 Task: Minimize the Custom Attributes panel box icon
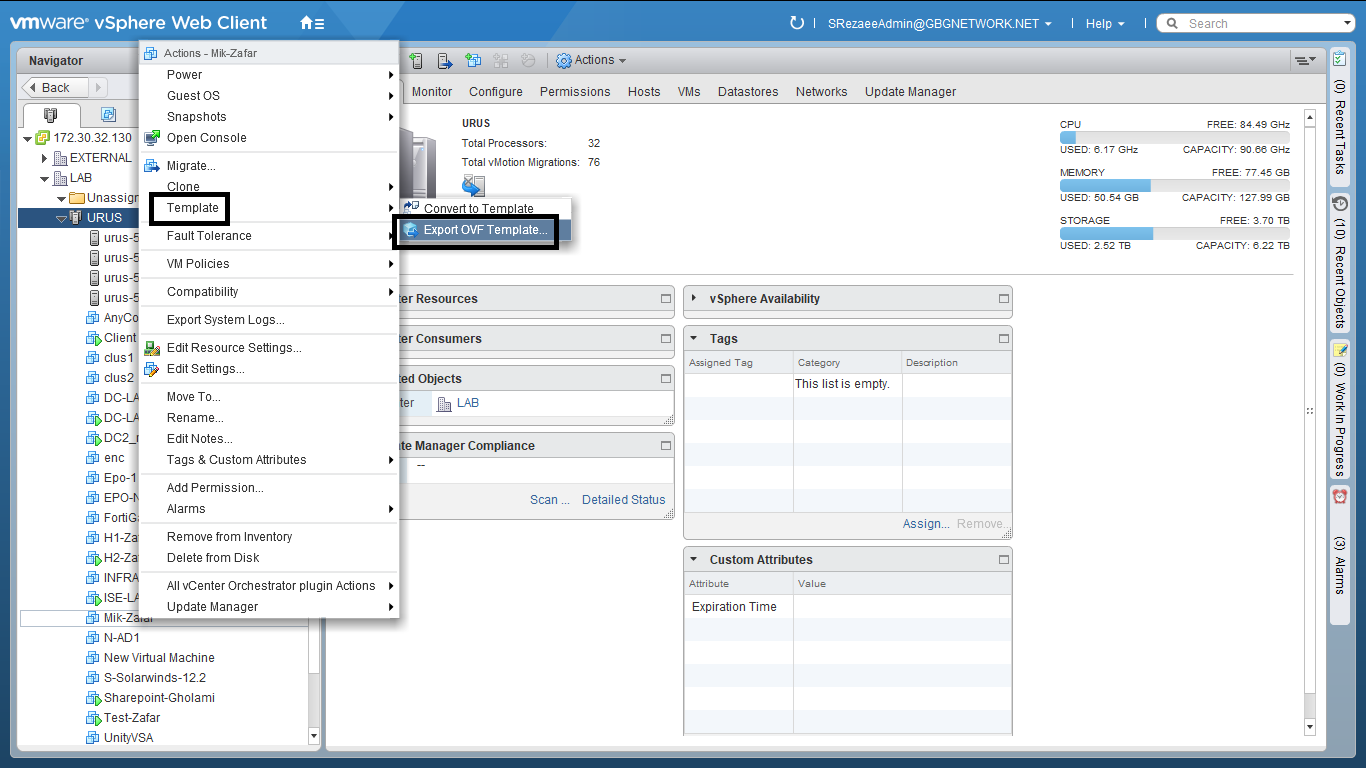(x=1003, y=560)
